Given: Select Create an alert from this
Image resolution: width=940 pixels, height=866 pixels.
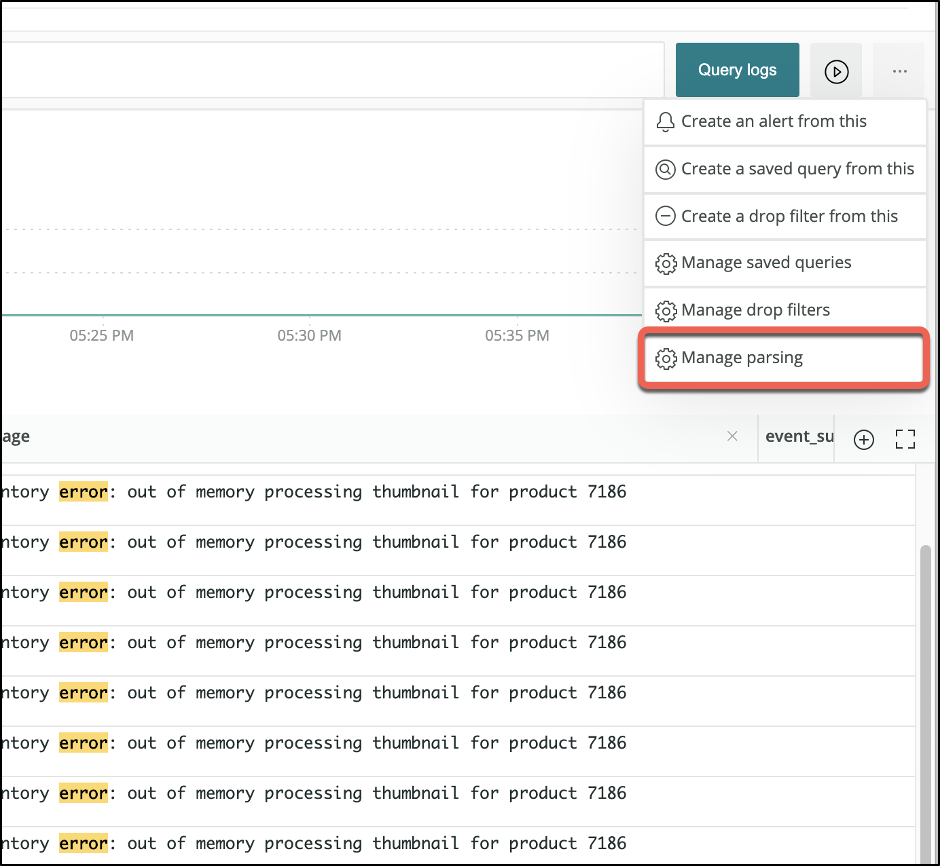Looking at the screenshot, I should 773,121.
